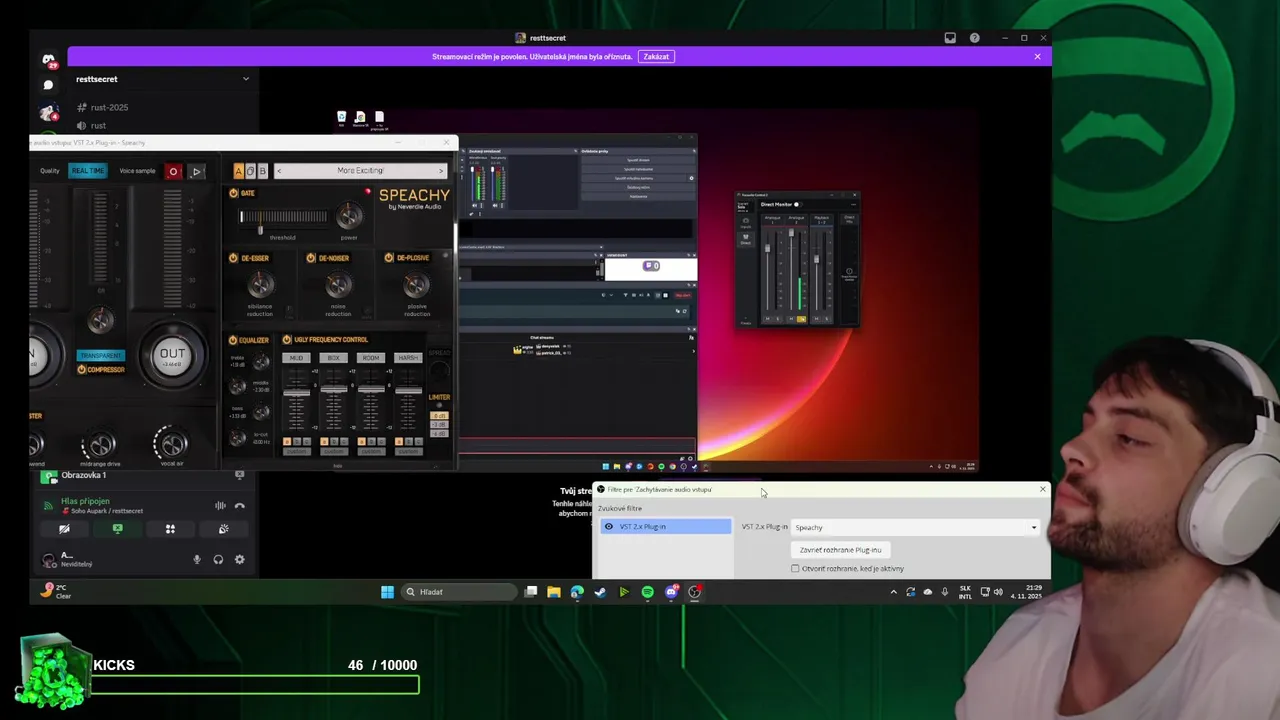Viewport: 1280px width, 720px height.
Task: Open the Discord soundboard icon
Action: coord(223,529)
